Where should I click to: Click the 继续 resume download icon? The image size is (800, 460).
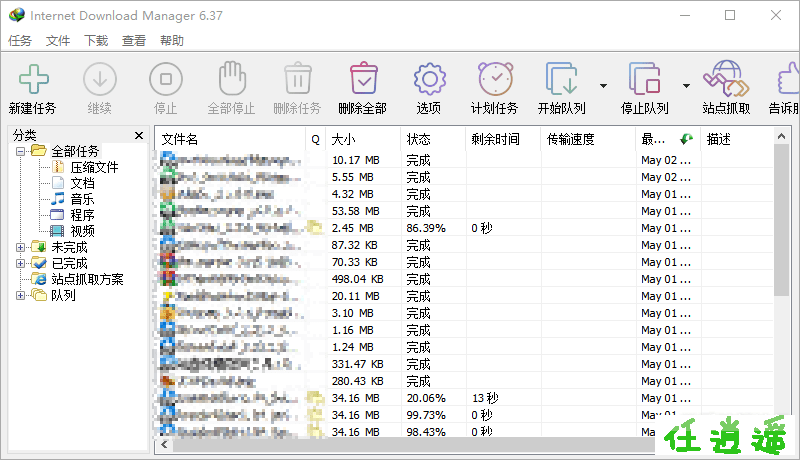tap(99, 79)
